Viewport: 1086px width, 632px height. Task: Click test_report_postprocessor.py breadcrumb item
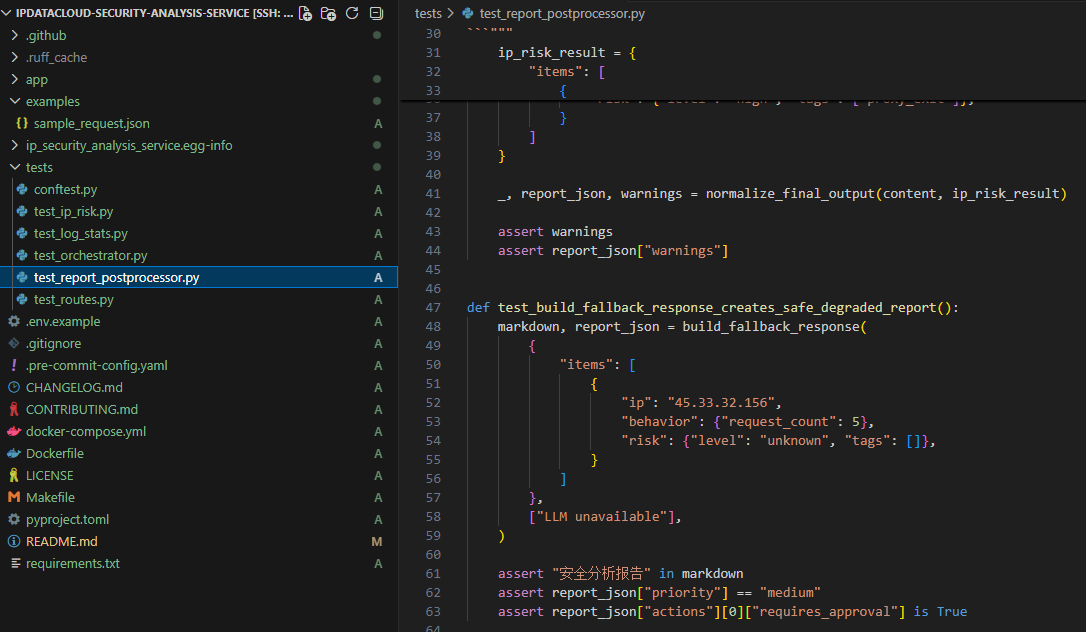[562, 14]
